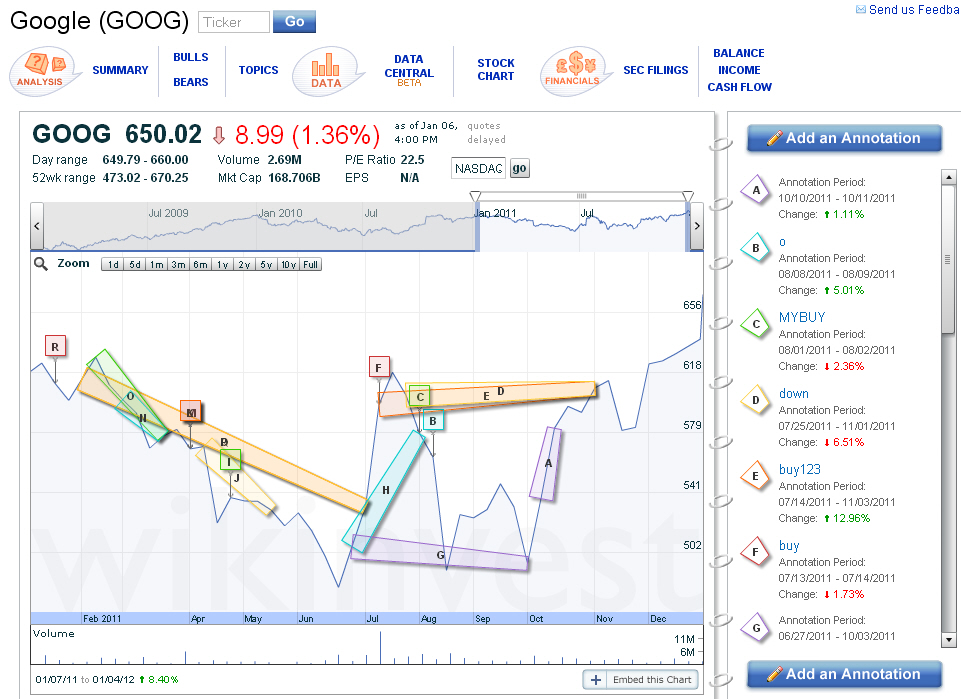Image resolution: width=961 pixels, height=699 pixels.
Task: Click the G annotation band on chart
Action: pyautogui.click(x=440, y=553)
